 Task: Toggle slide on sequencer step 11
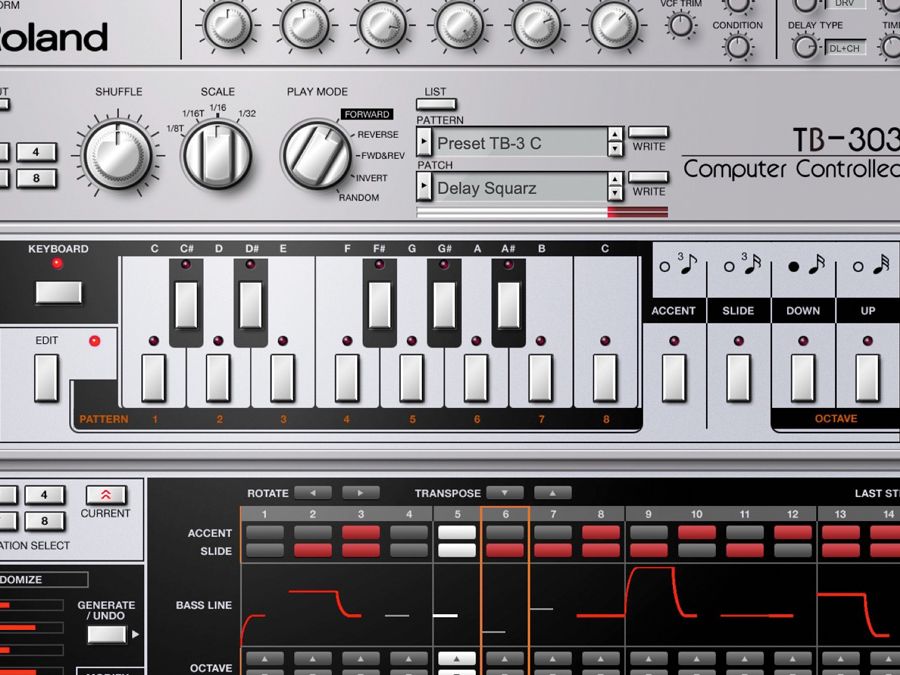(x=744, y=551)
